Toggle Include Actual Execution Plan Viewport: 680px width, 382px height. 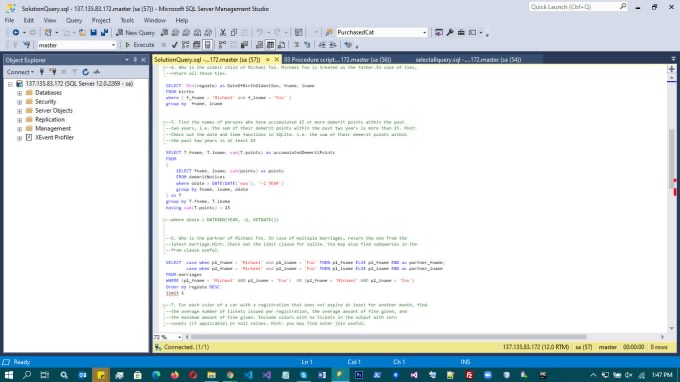pos(222,45)
